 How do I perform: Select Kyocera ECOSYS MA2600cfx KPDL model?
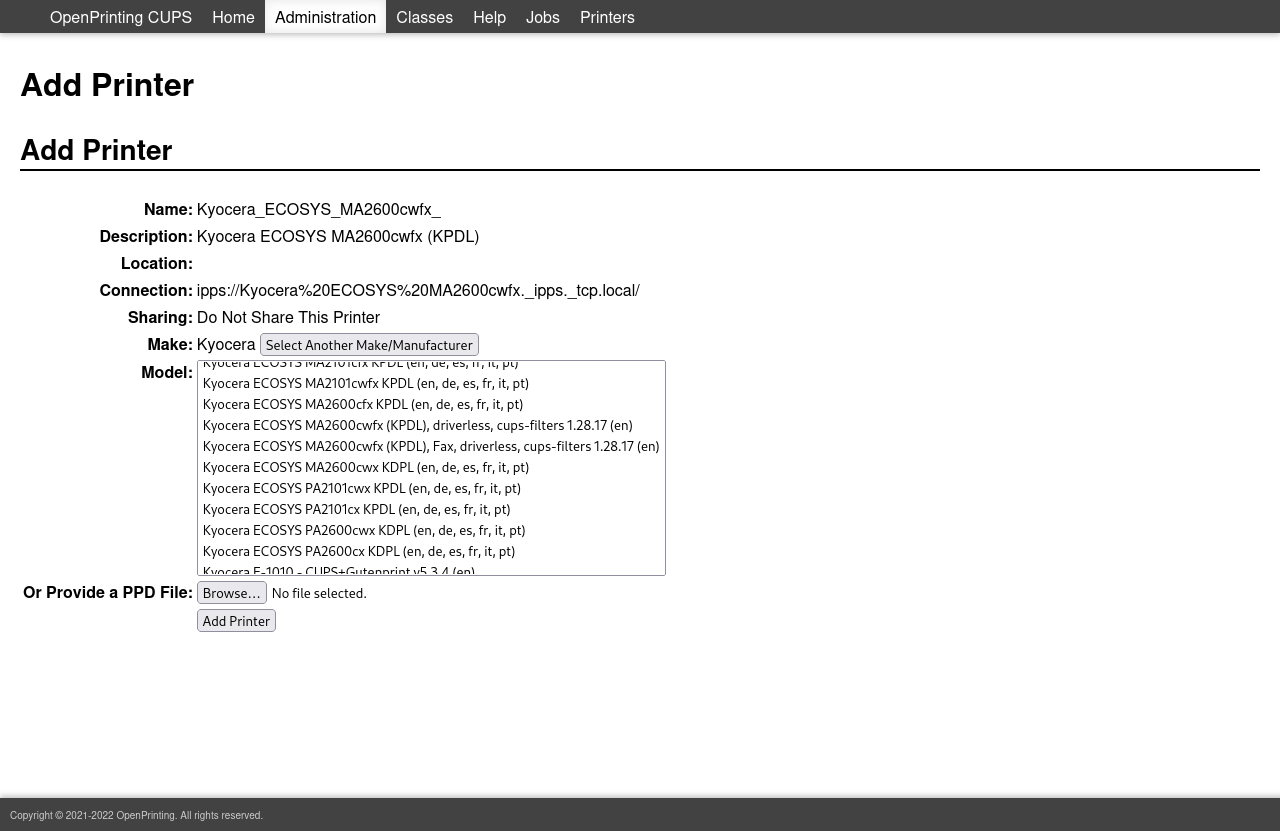(x=362, y=405)
